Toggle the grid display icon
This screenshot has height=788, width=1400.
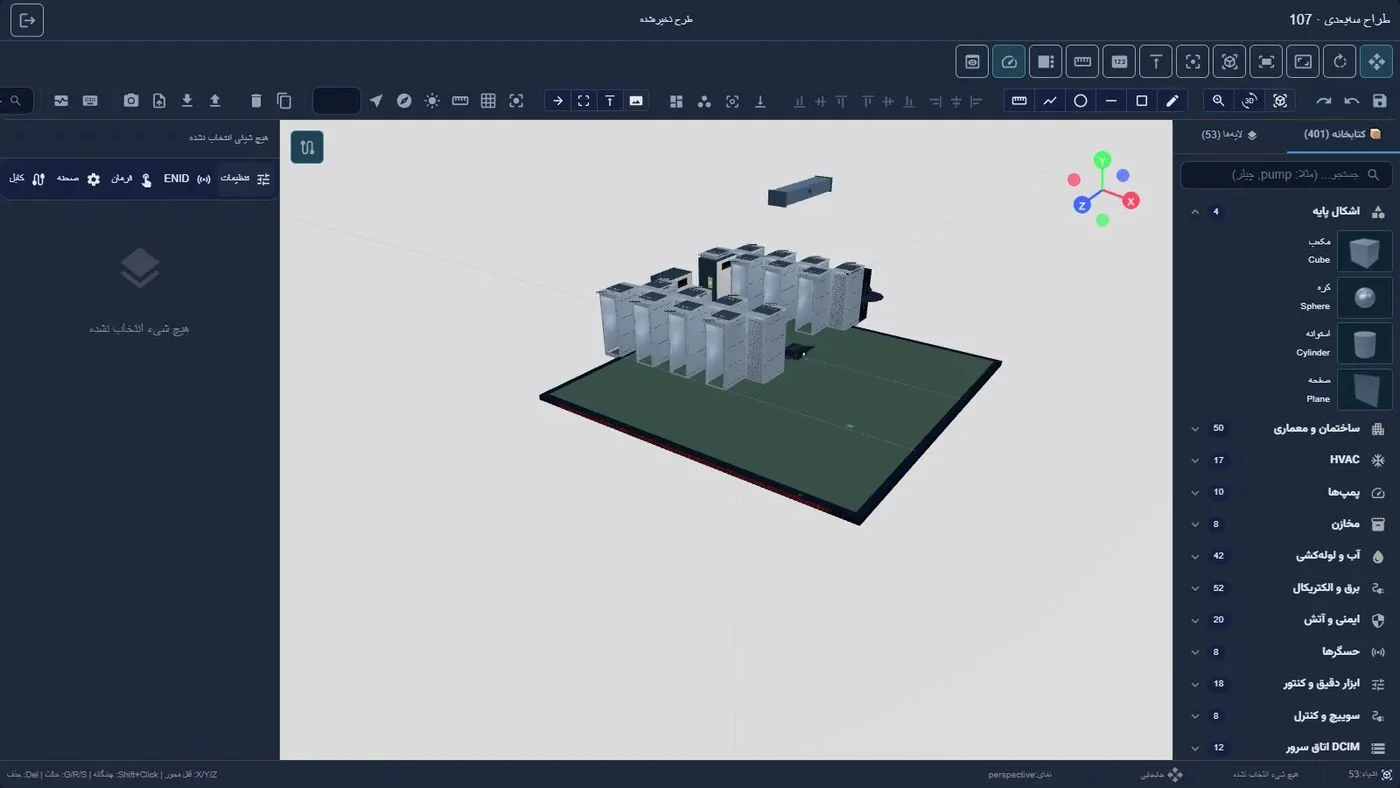[x=488, y=101]
